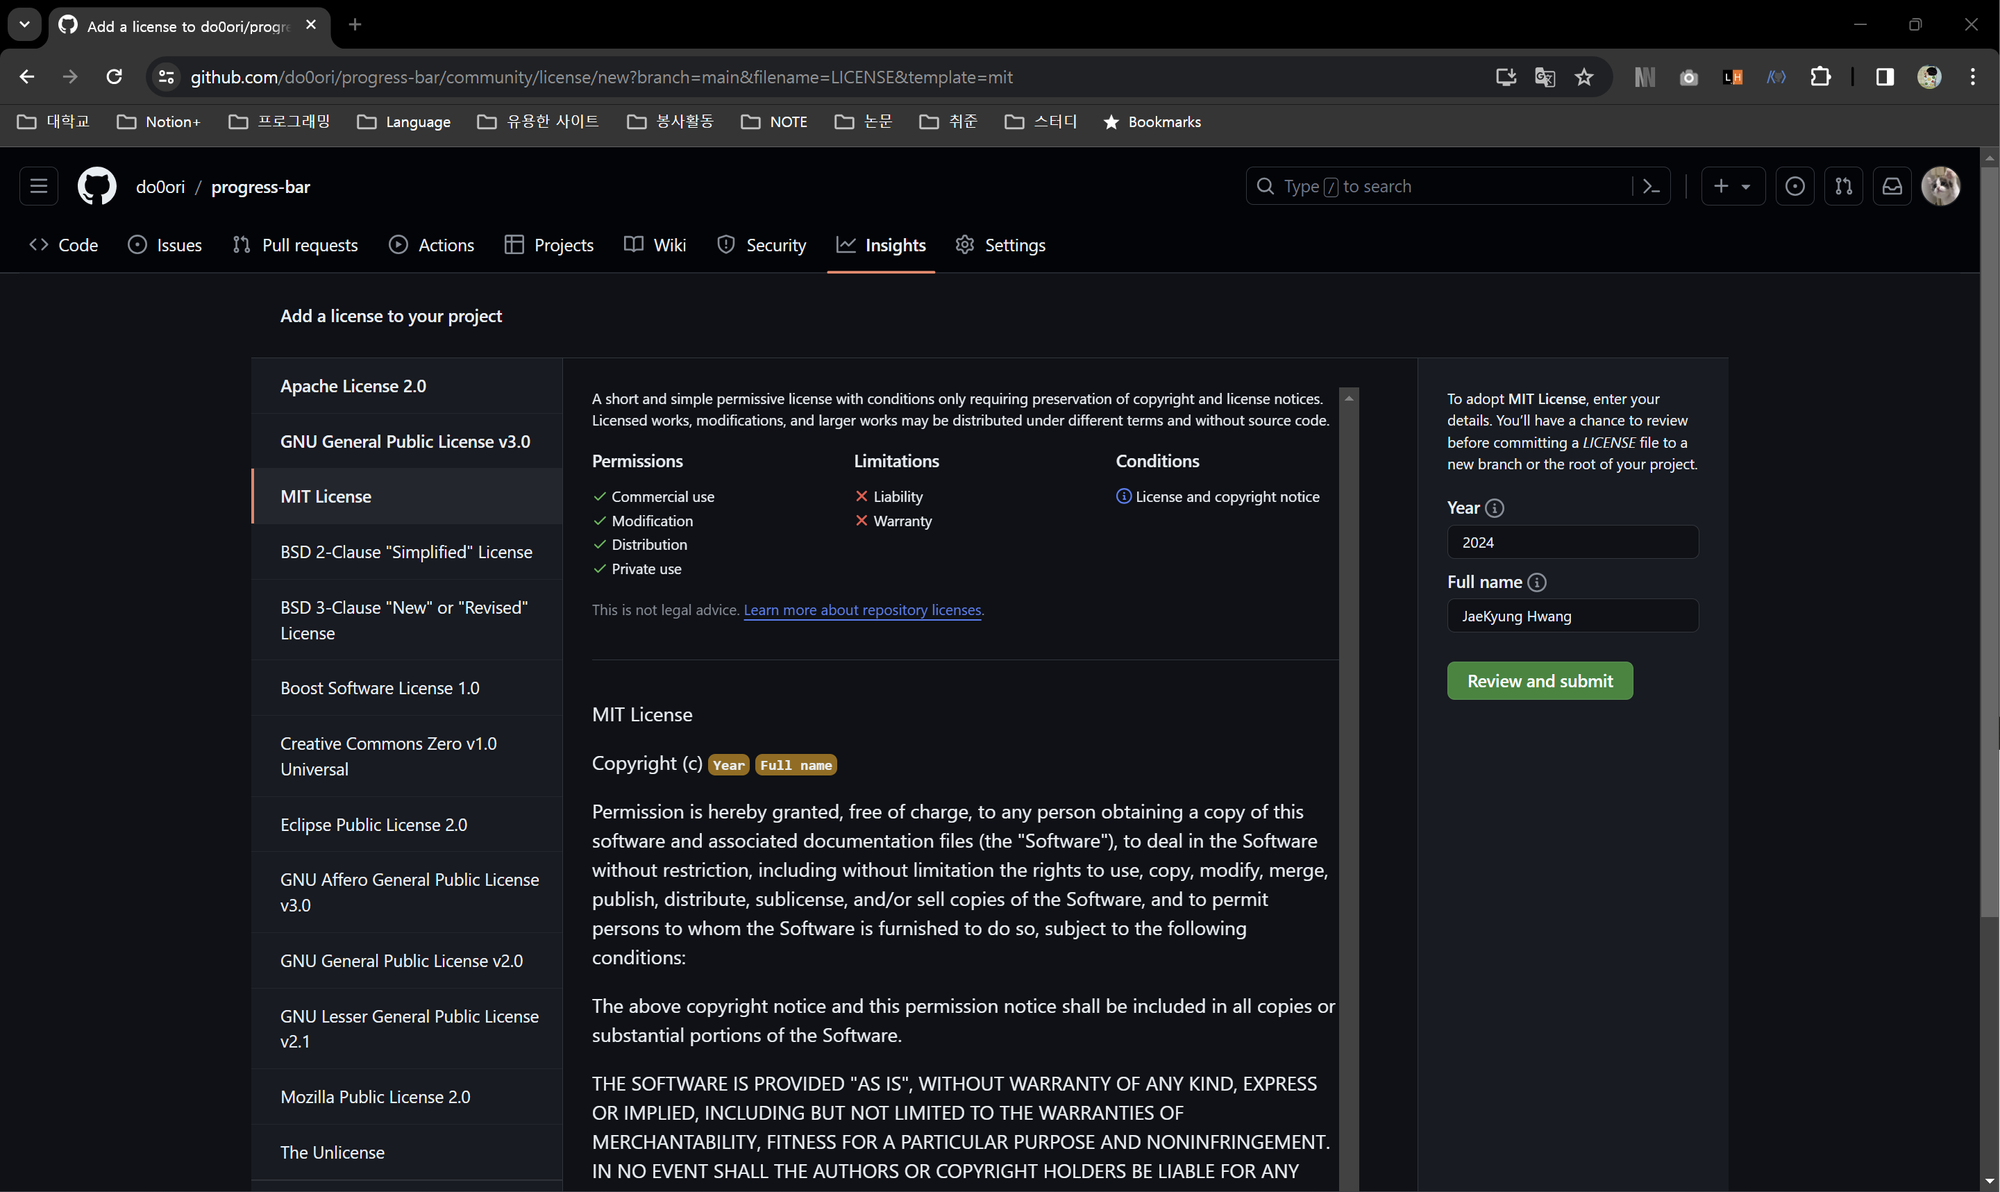
Task: Click the license text scrollbar up arrow
Action: [x=1349, y=398]
